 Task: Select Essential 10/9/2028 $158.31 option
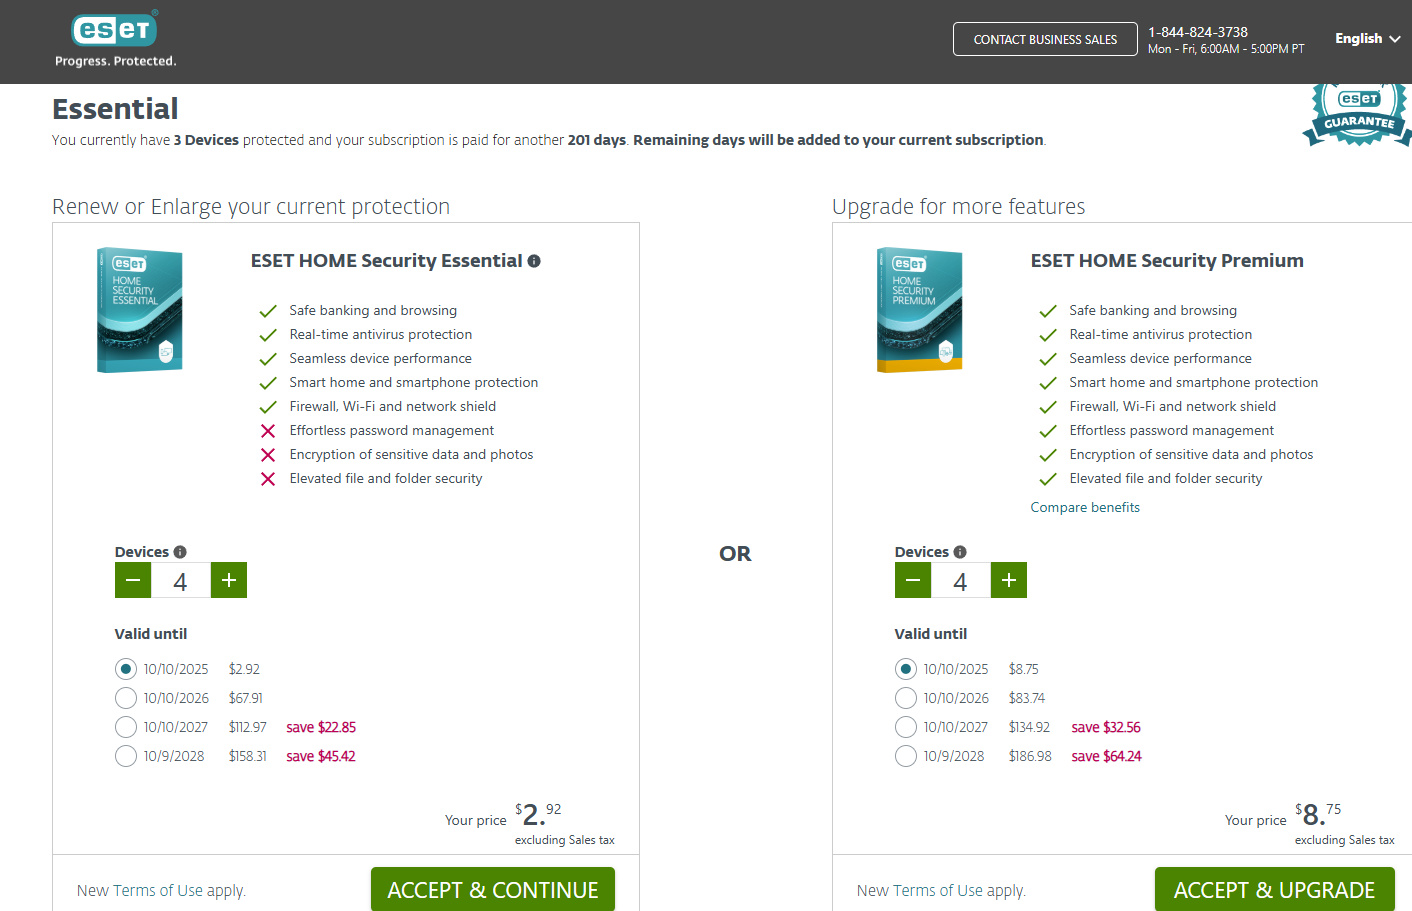coord(126,756)
